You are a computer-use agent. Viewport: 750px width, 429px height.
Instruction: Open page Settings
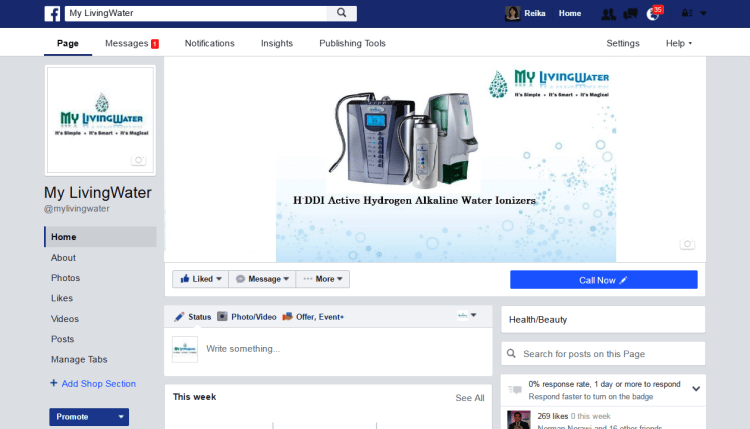pyautogui.click(x=623, y=43)
